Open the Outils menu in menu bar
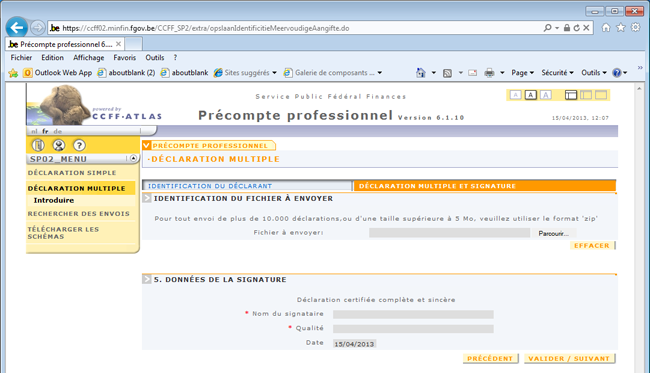Screen dimensions: 650x373 tap(155, 58)
